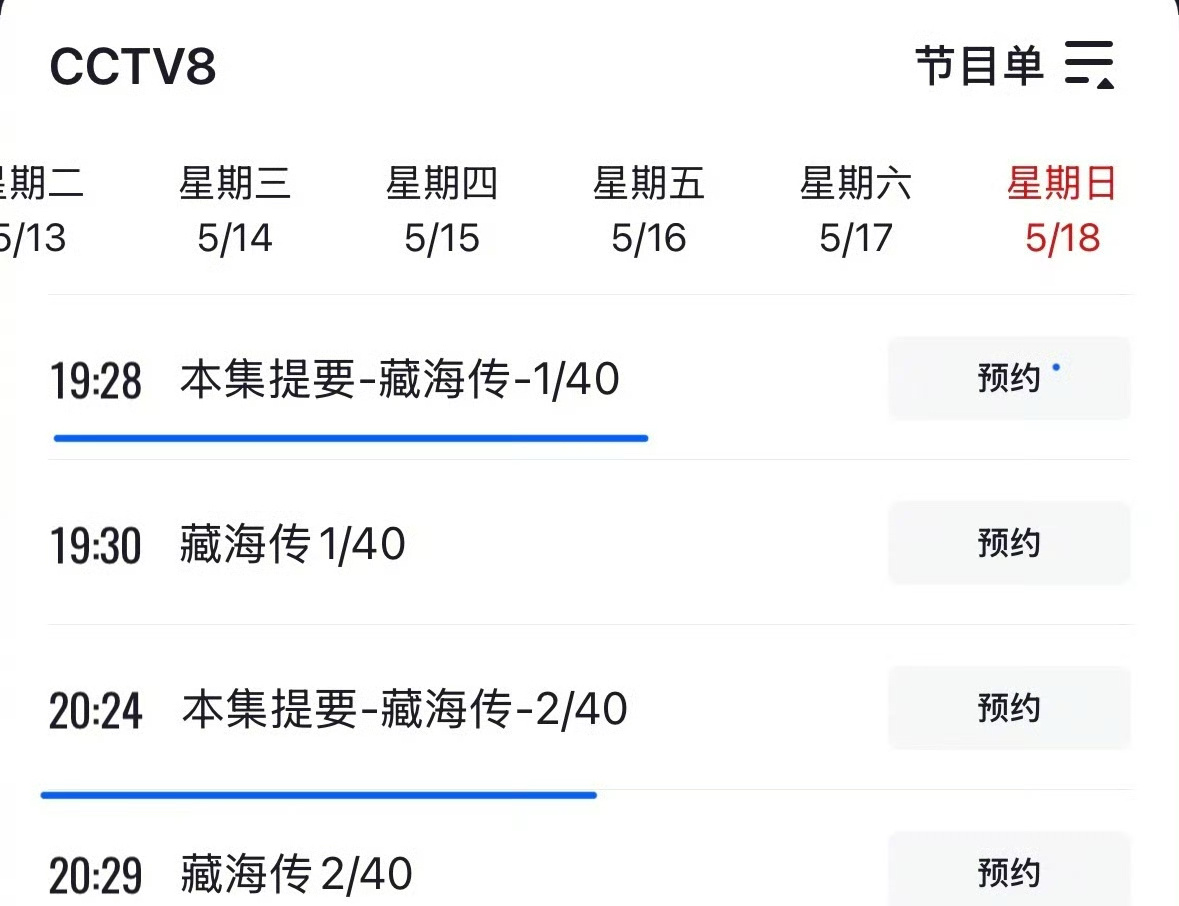Reserve the 19:30 藏海传 1/40 program
The image size is (1179, 906).
(x=1009, y=543)
